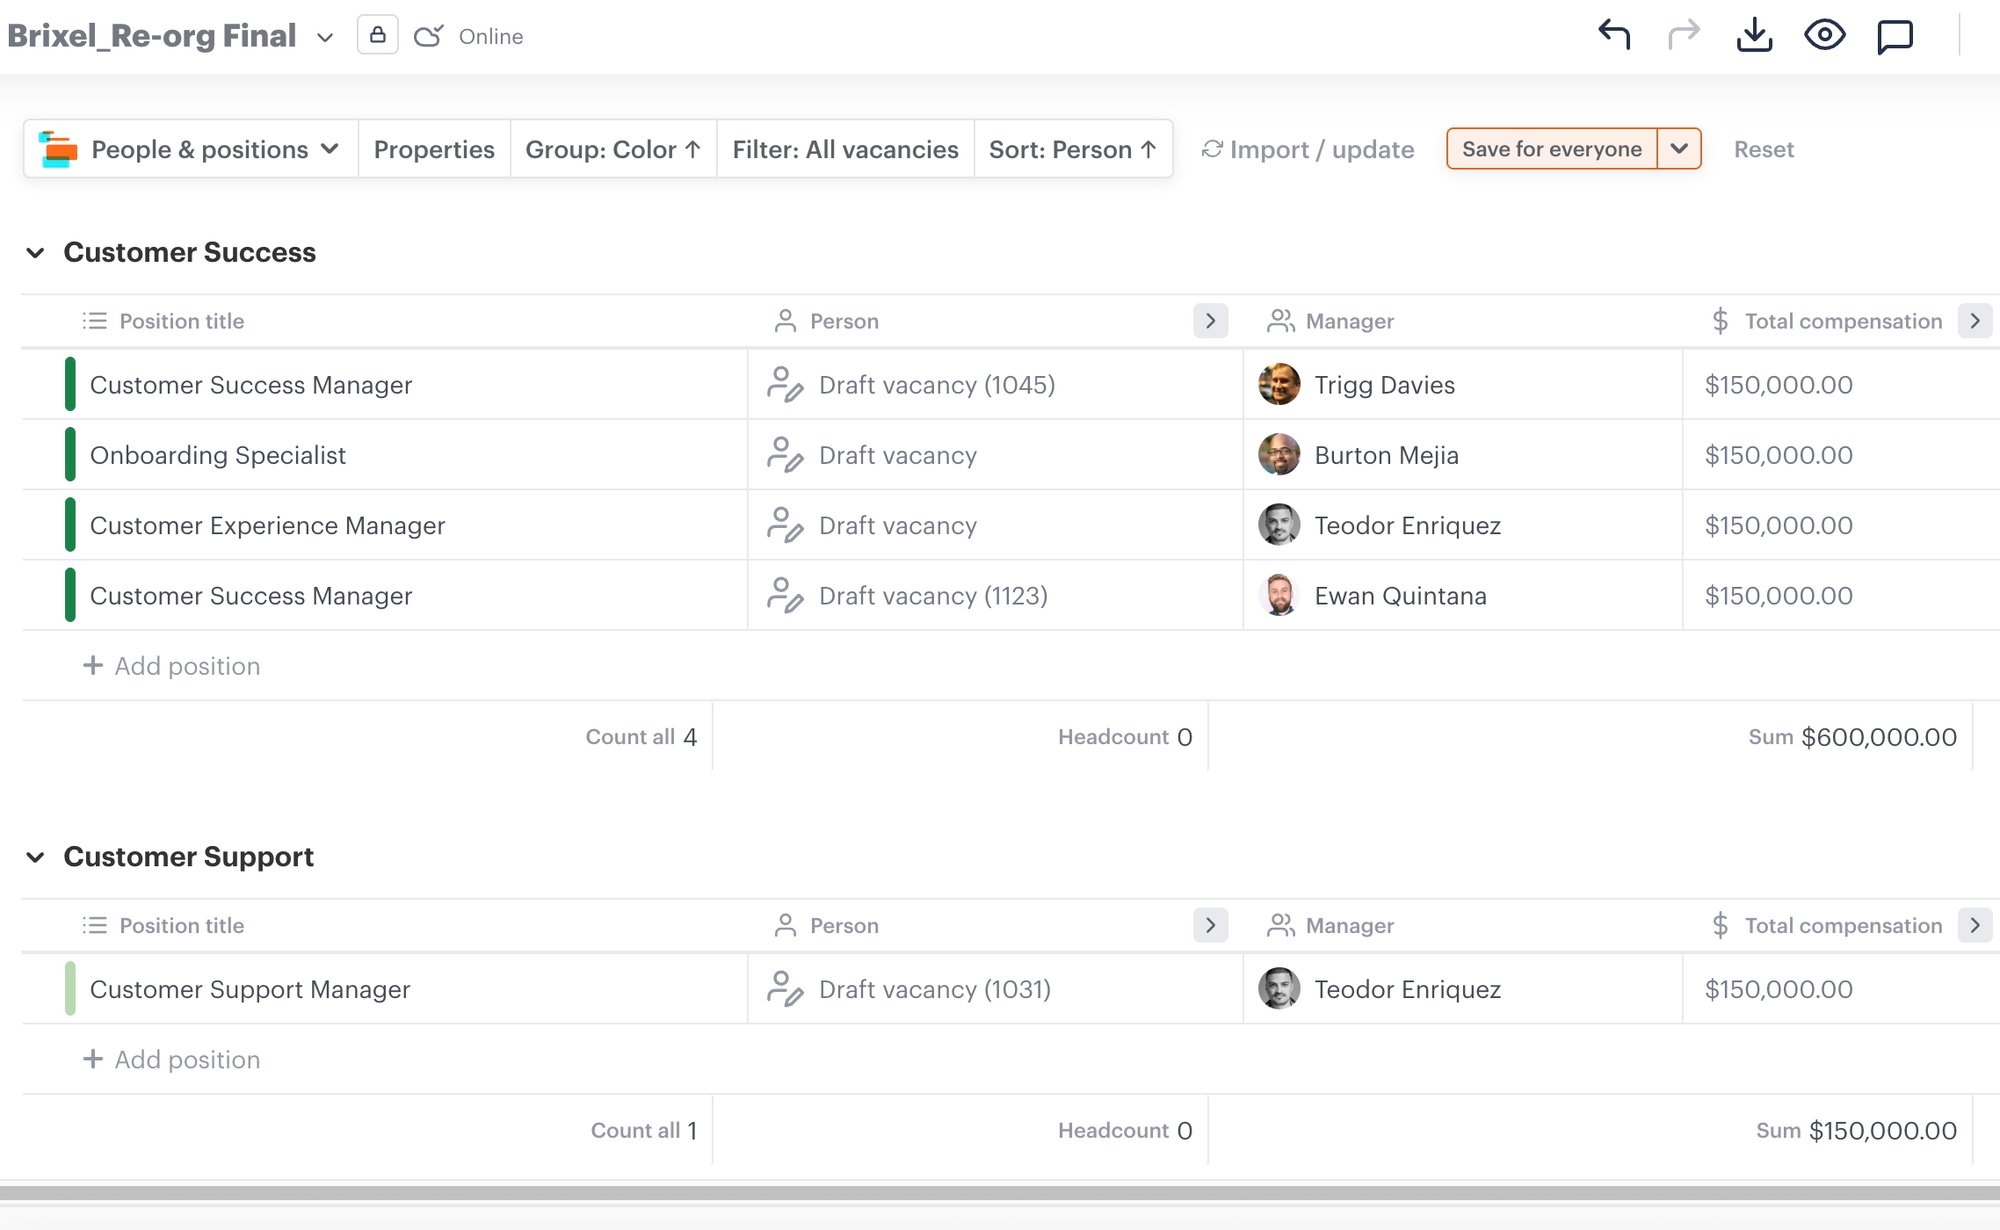Screen dimensions: 2000x1230
Task: Click Trigg Davies's avatar photo
Action: (1278, 384)
